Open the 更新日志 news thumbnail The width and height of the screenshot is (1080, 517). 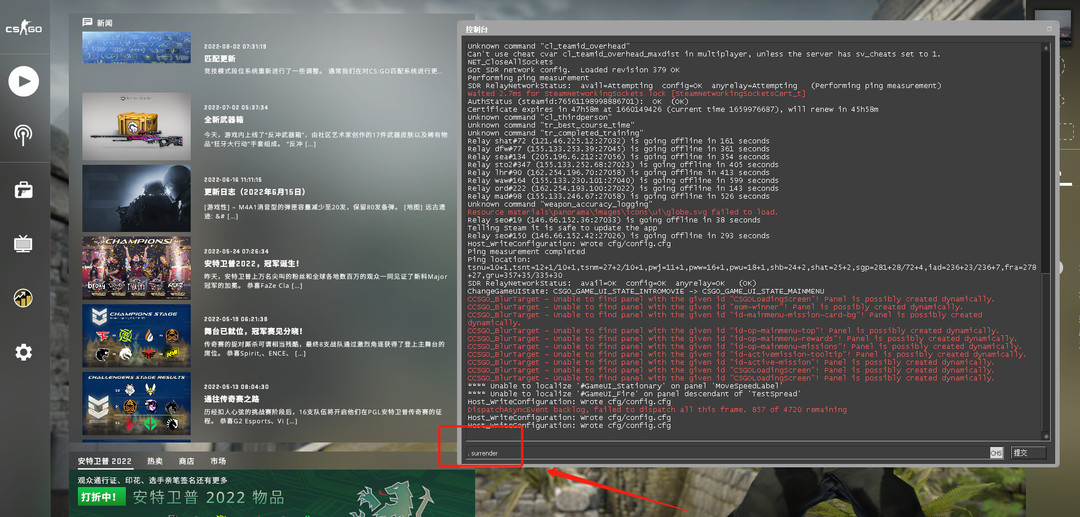pyautogui.click(x=136, y=198)
